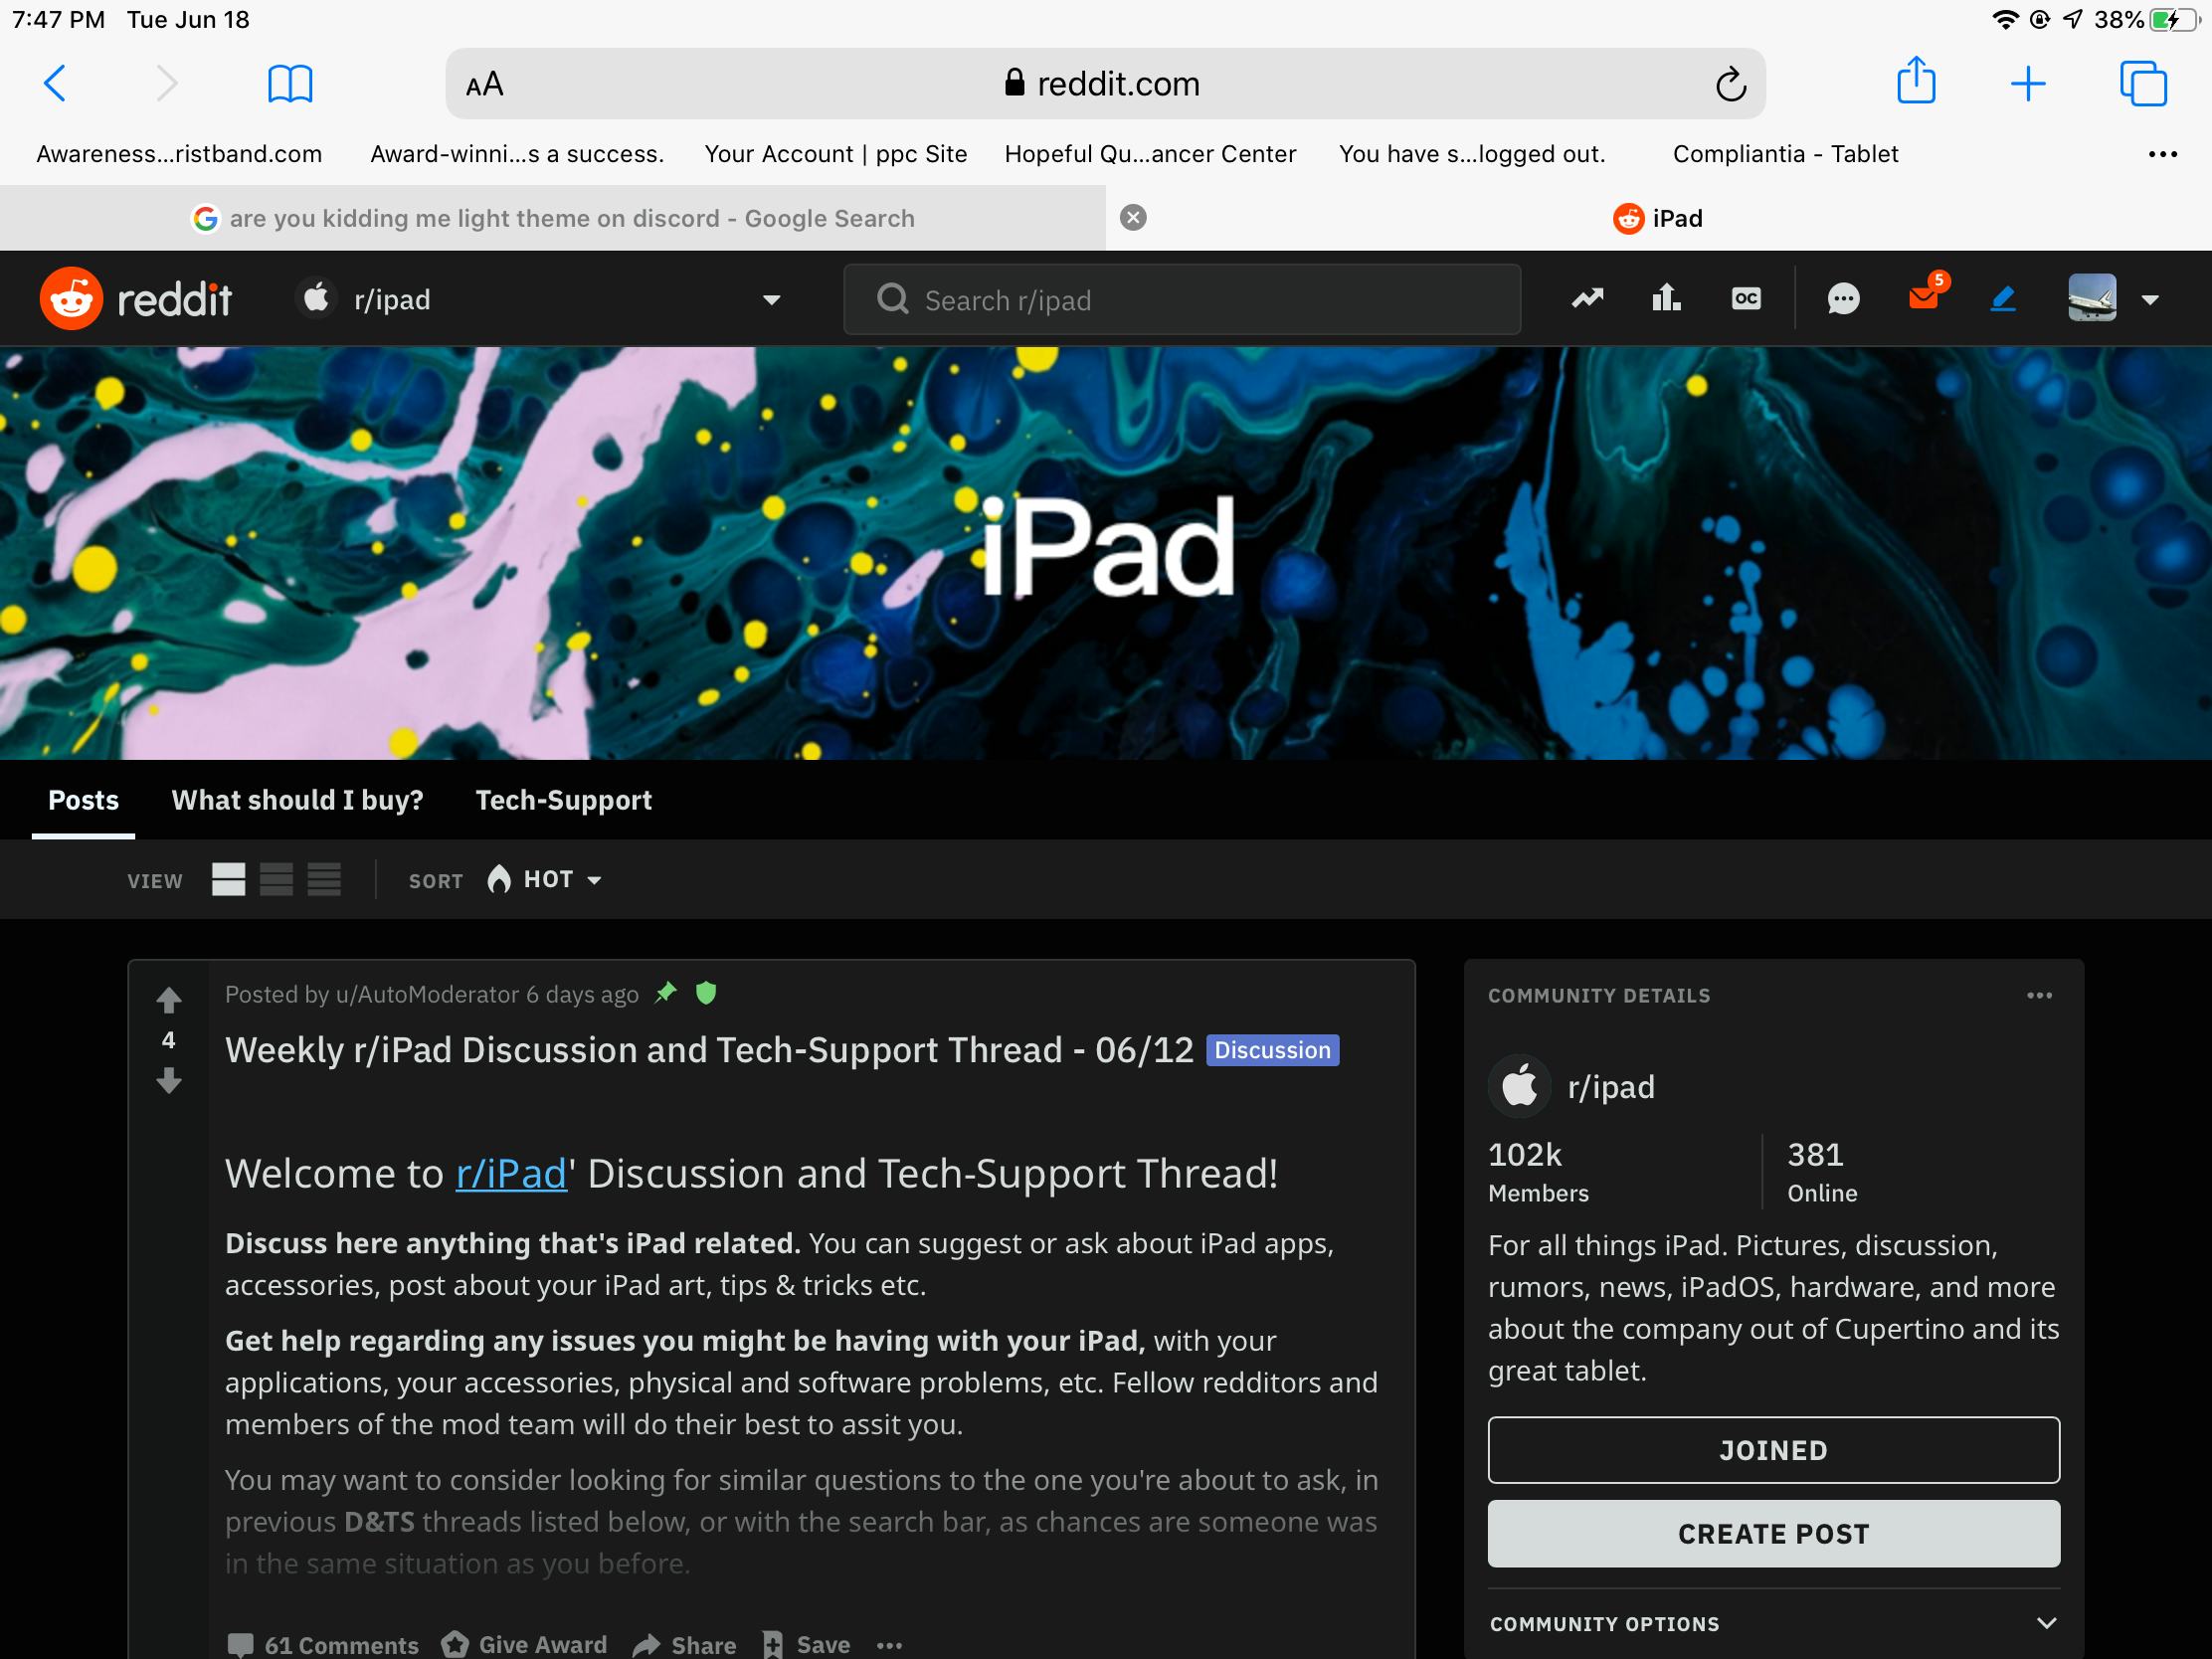Downvote the Weekly Discussion thread
This screenshot has height=1659, width=2212.
168,1082
